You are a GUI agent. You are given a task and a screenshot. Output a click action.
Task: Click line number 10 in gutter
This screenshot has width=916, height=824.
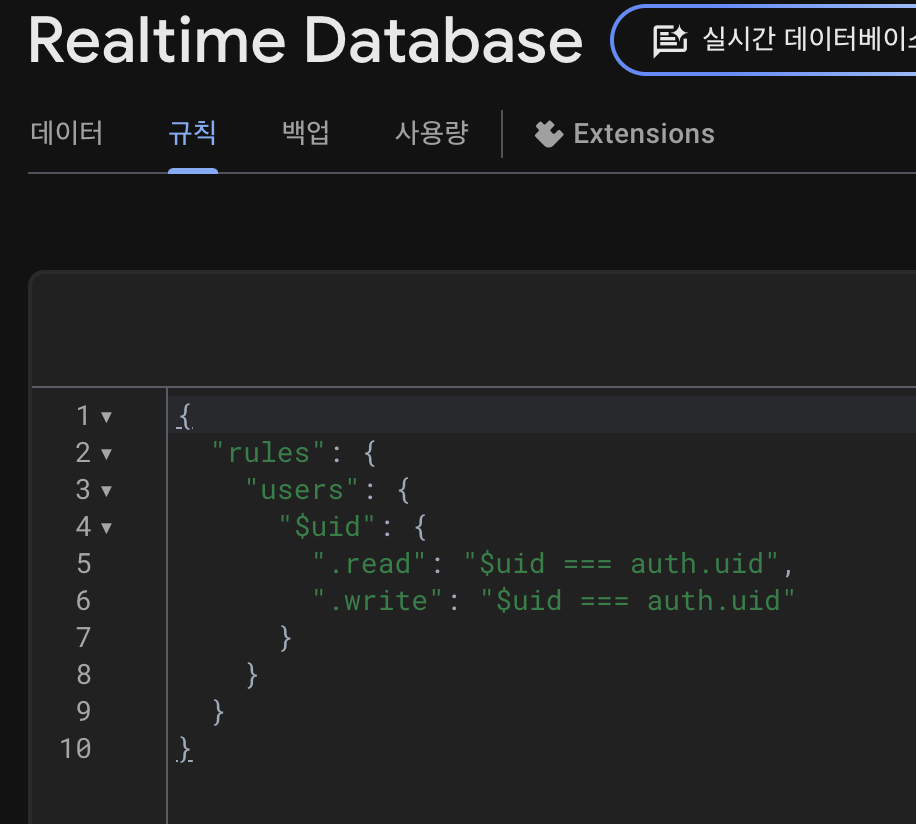[x=75, y=749]
